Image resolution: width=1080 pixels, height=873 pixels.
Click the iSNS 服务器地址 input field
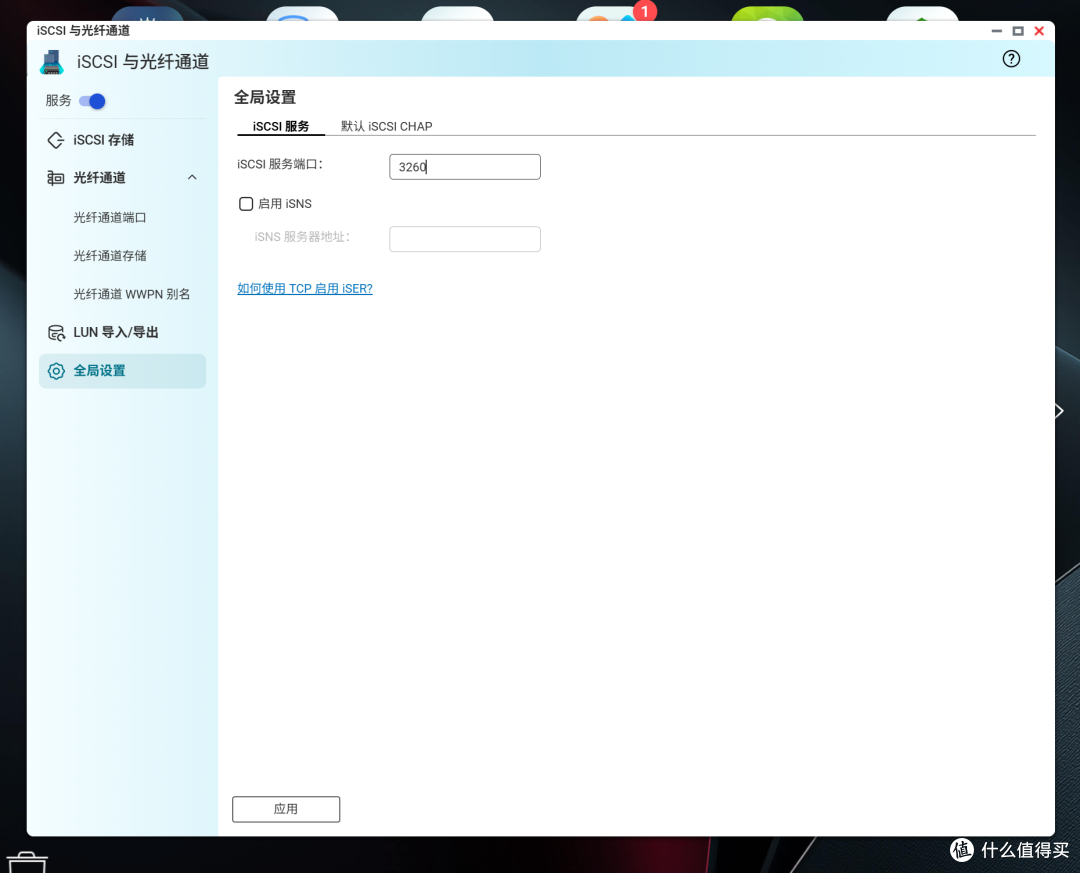(465, 239)
